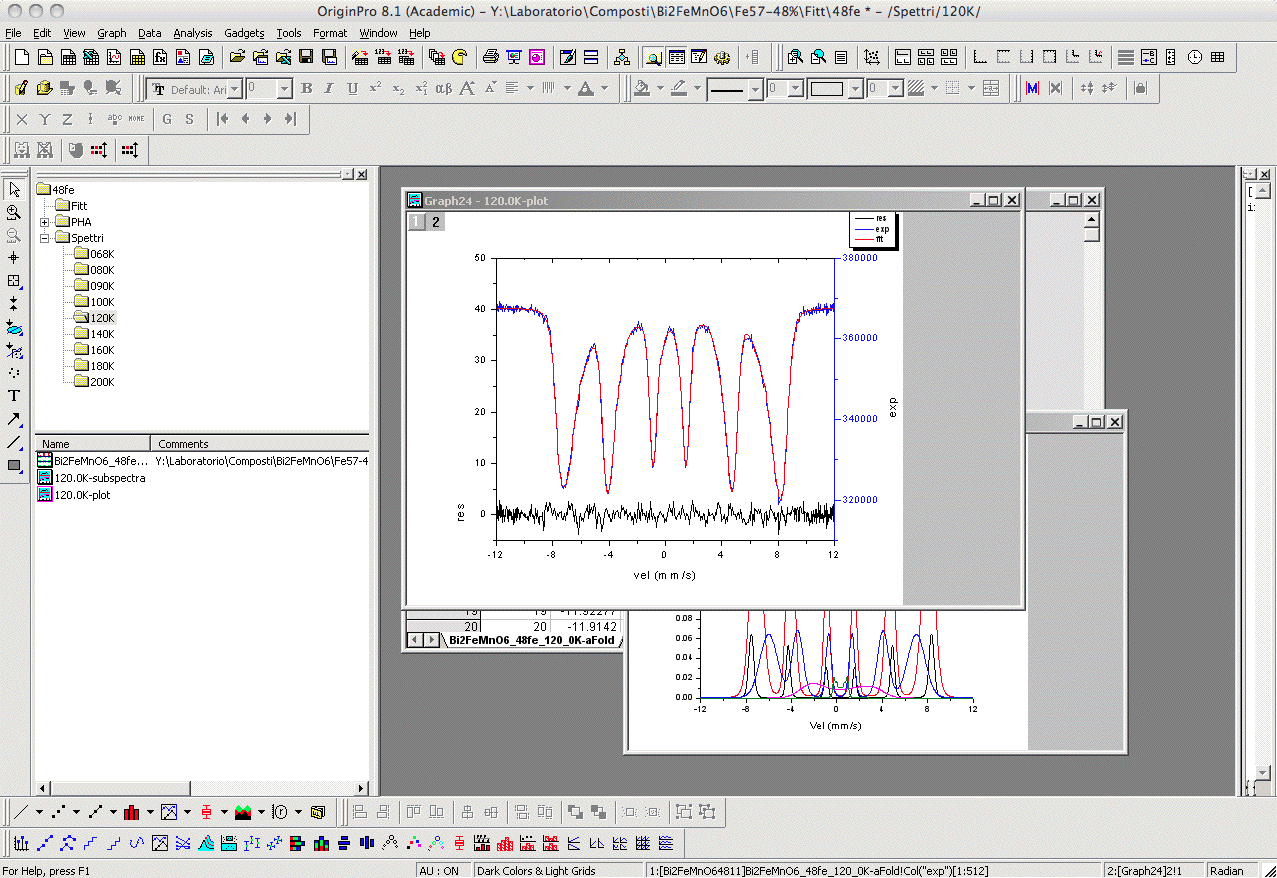Pick the Arrow drawing tool
This screenshot has width=1277, height=878.
coord(14,419)
